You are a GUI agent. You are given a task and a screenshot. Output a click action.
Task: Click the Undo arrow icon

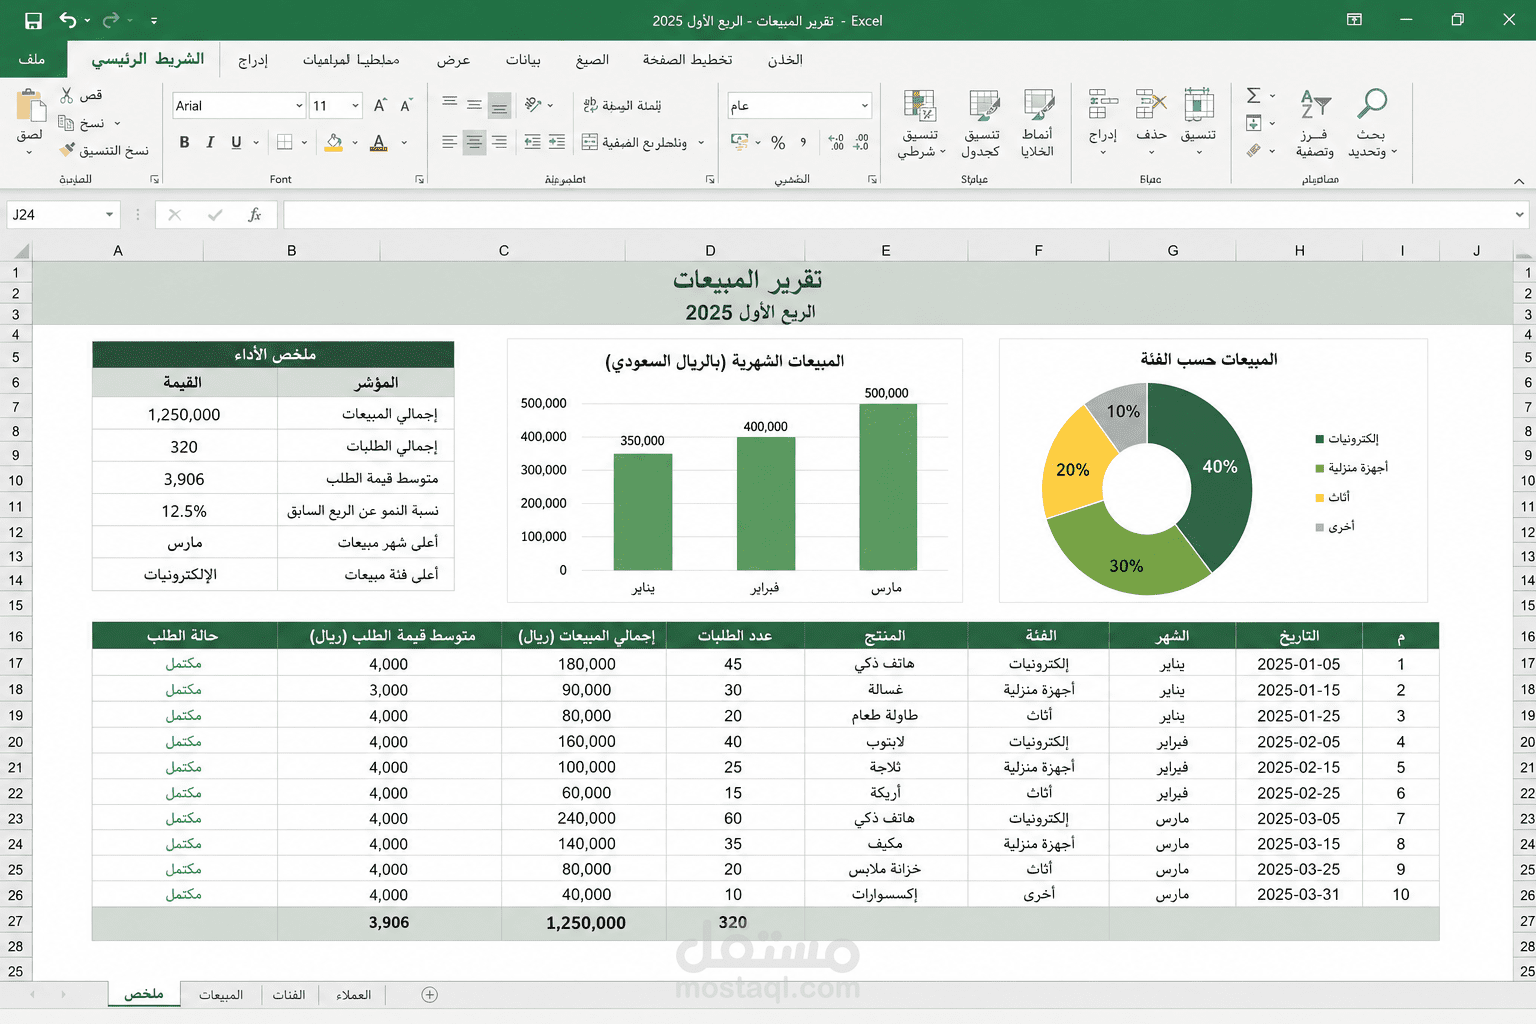point(68,20)
